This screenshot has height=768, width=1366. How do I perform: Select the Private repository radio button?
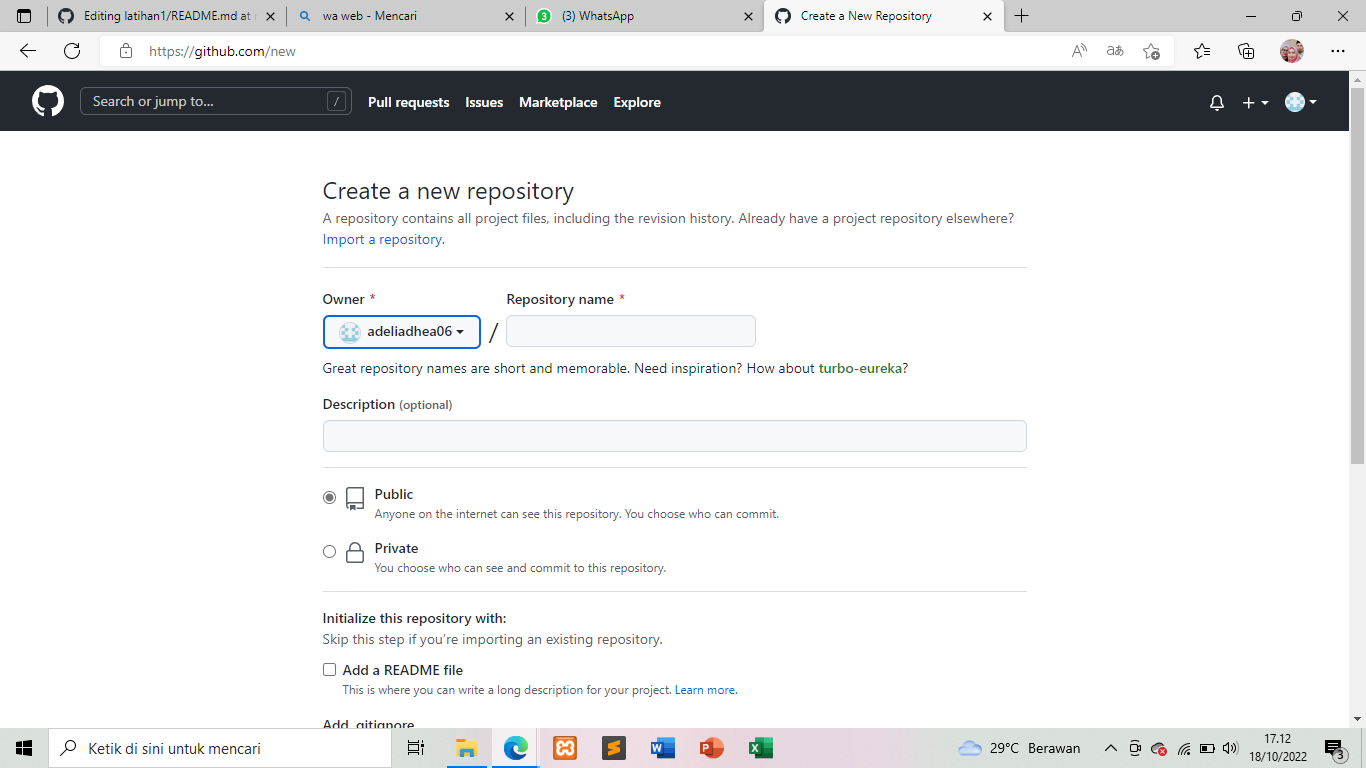(x=329, y=551)
